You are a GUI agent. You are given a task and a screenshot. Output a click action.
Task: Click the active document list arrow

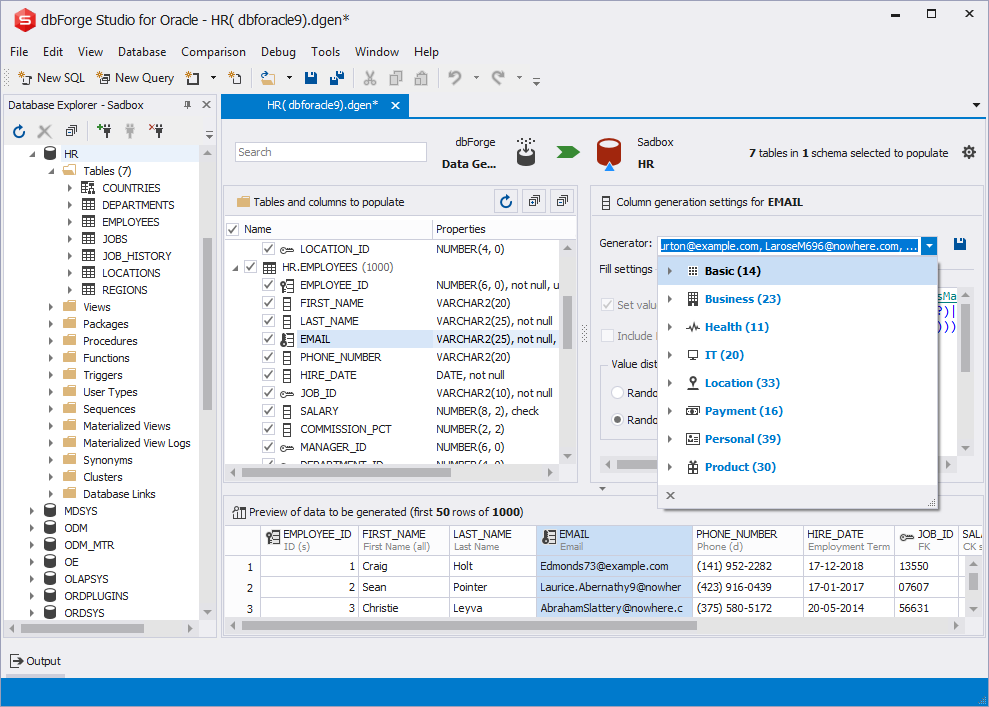coord(976,105)
